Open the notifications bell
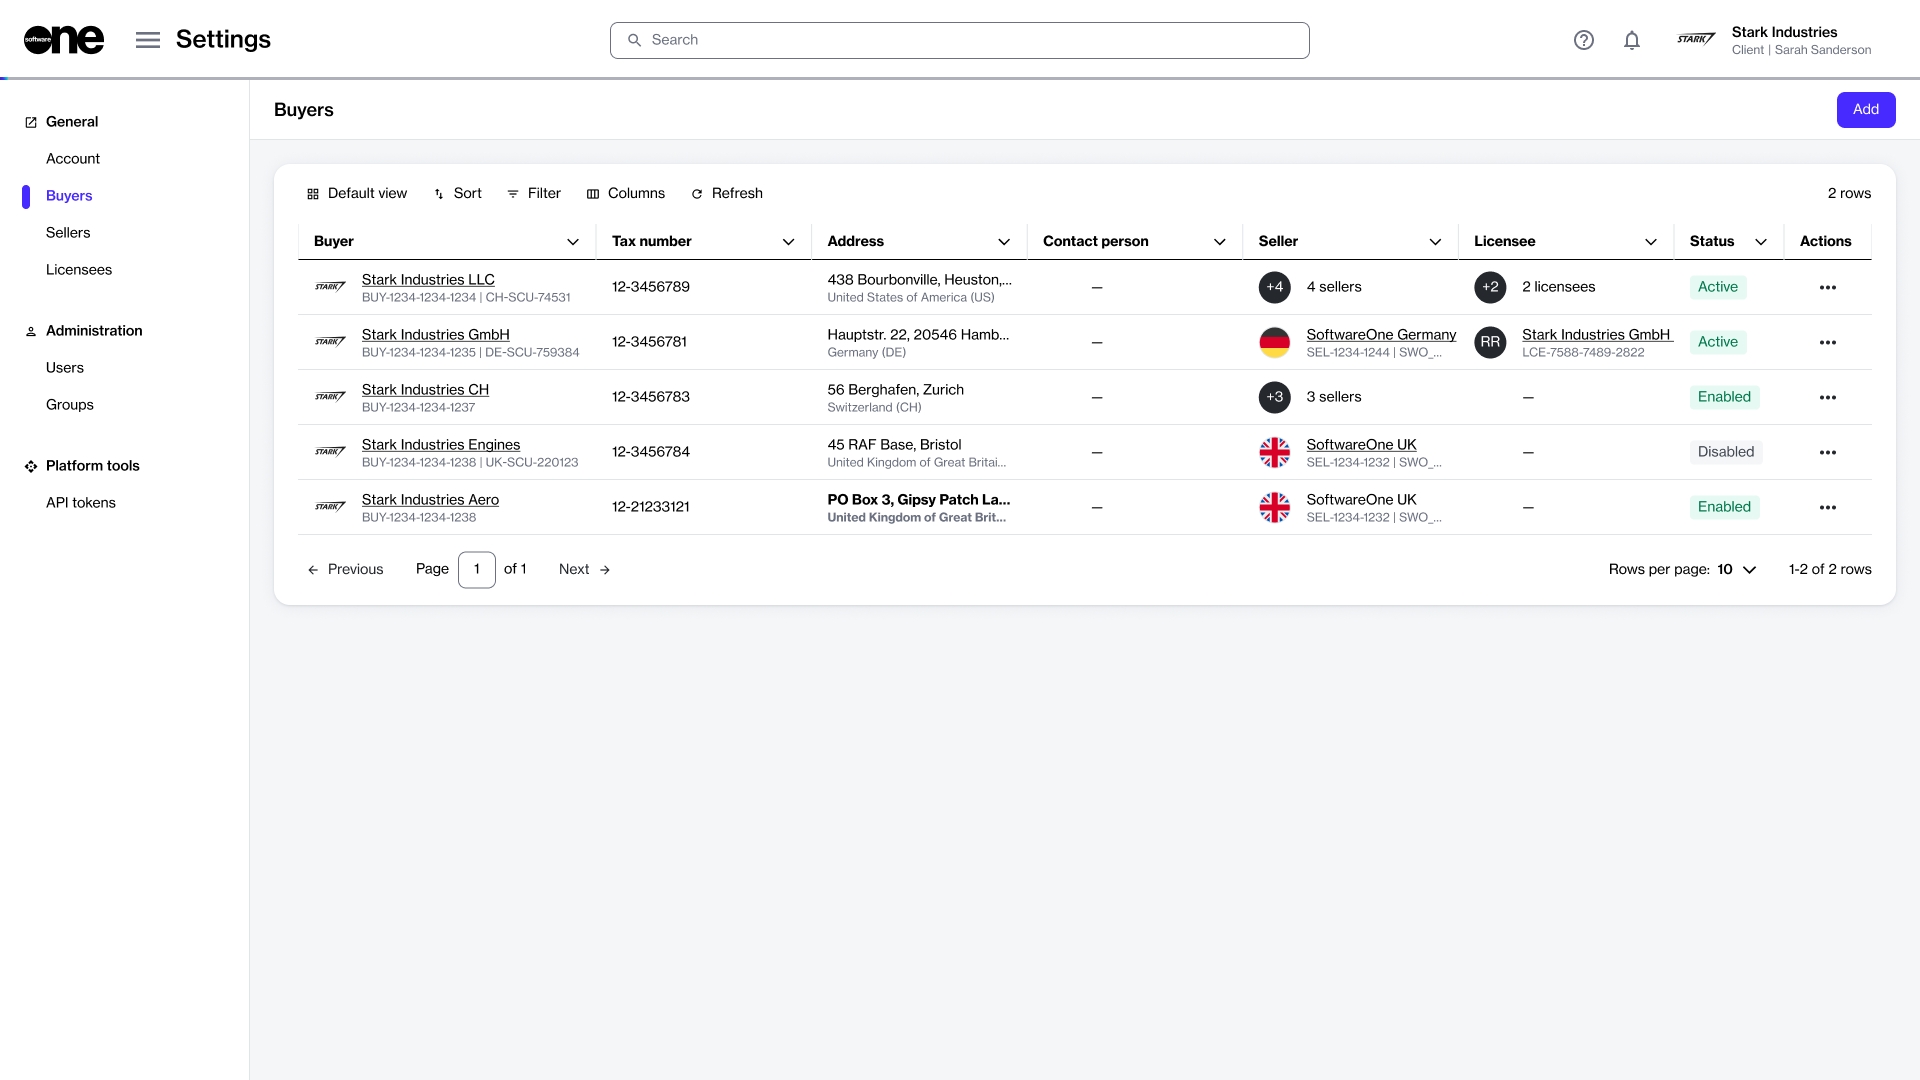This screenshot has width=1920, height=1080. 1631,40
